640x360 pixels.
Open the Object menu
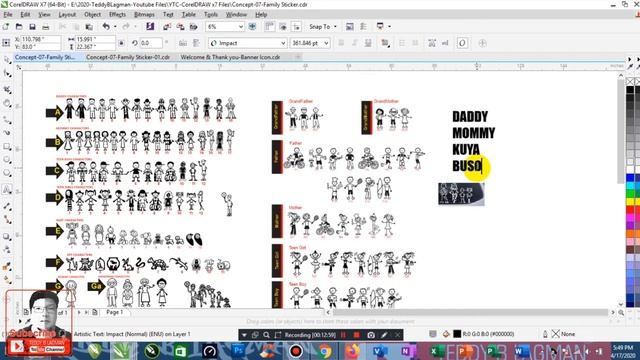pos(92,14)
